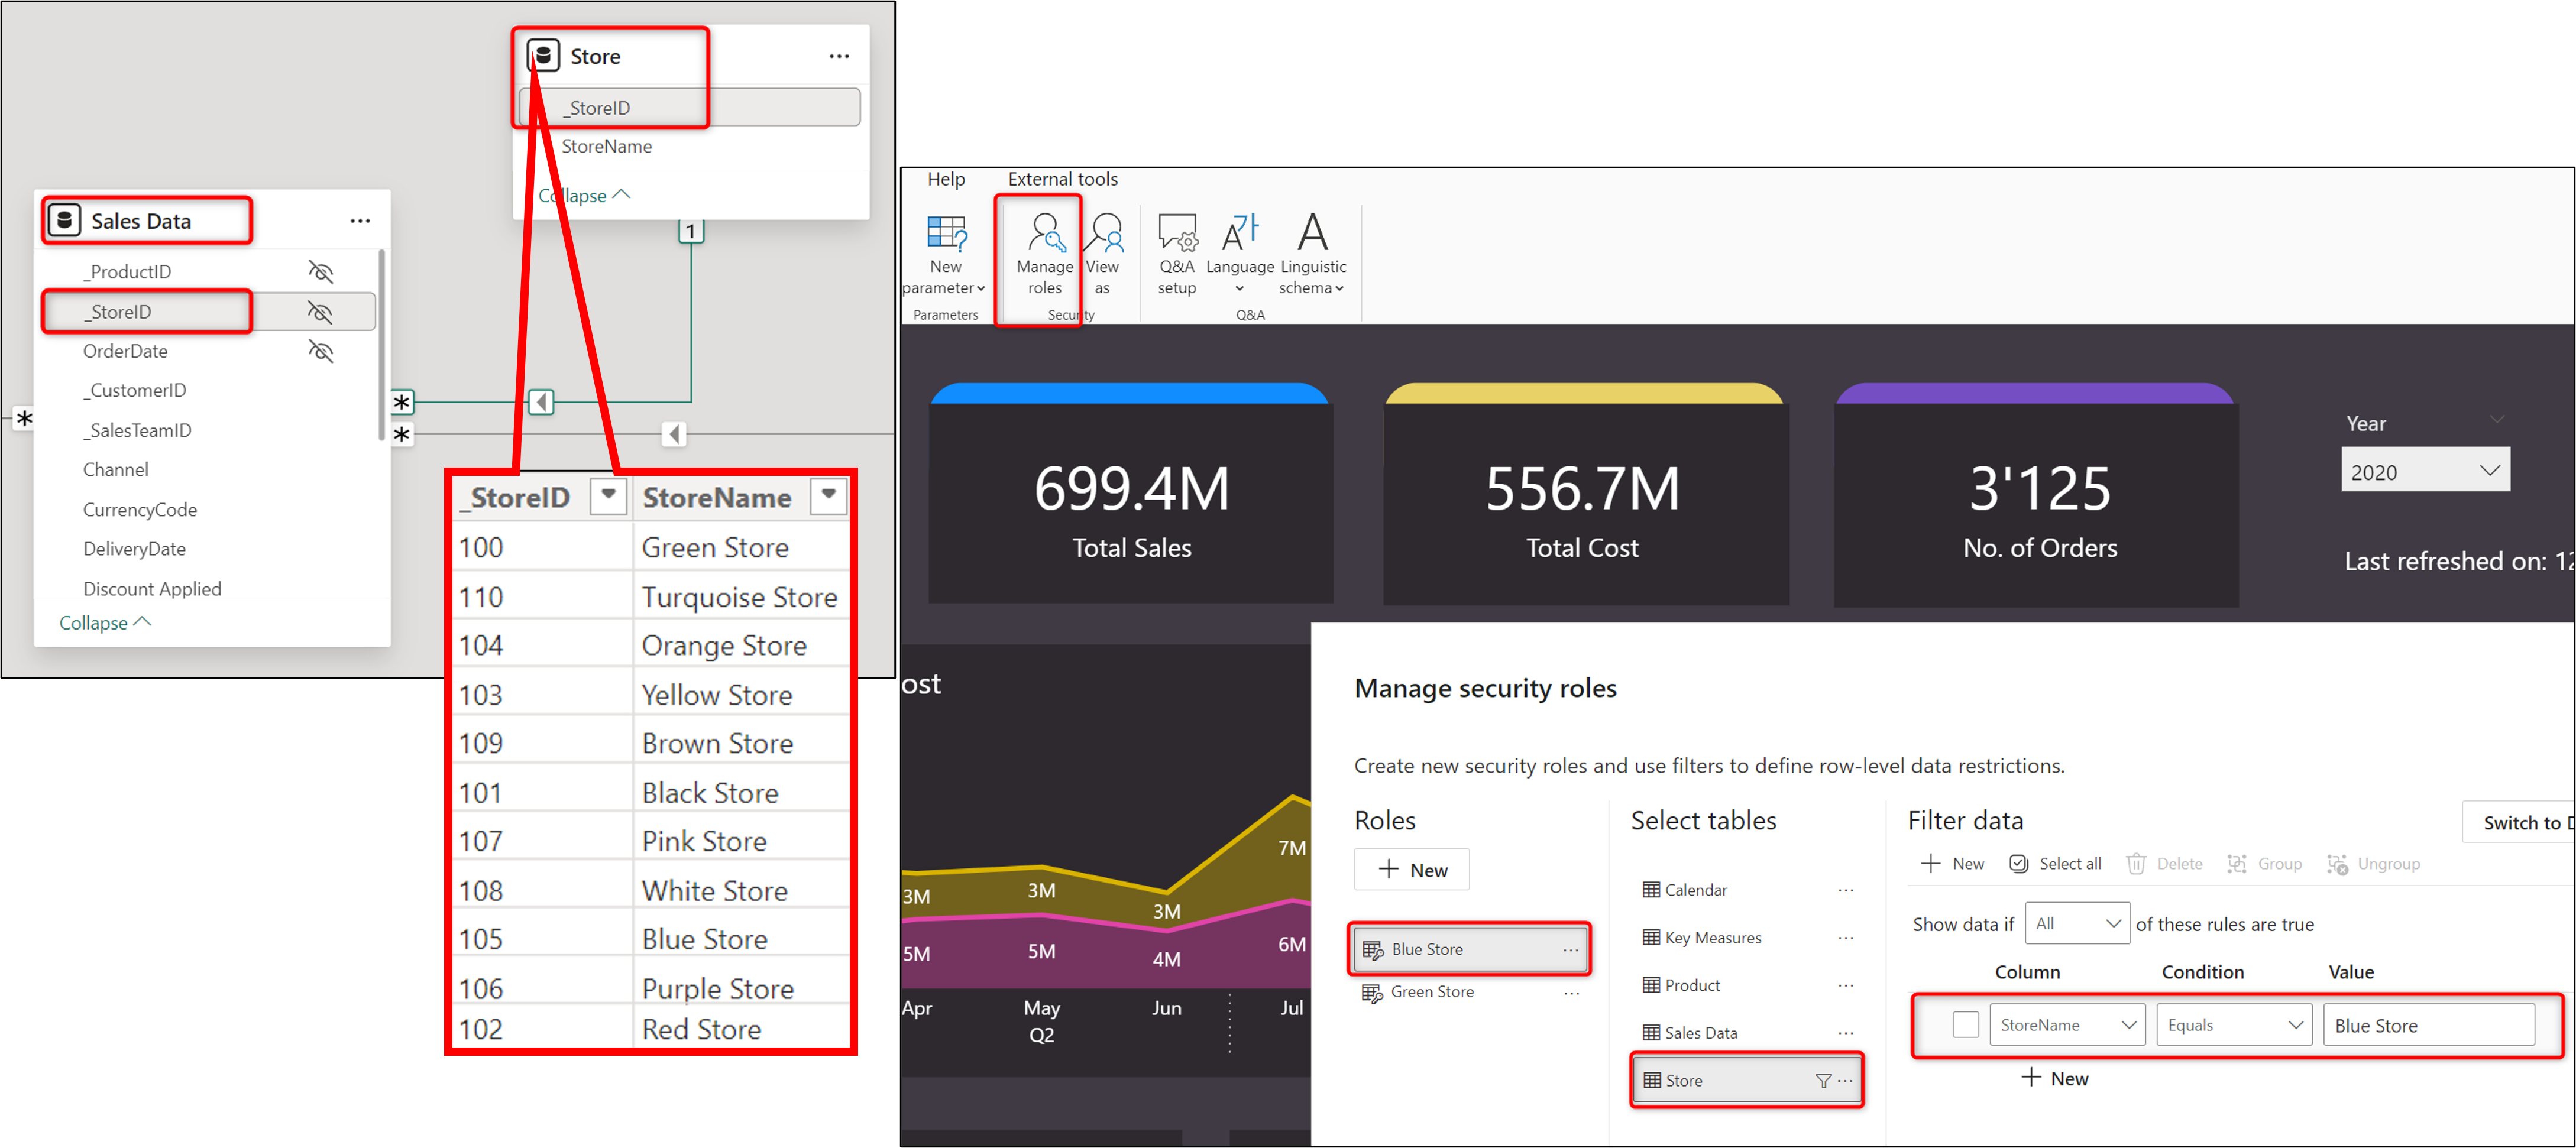Image resolution: width=2576 pixels, height=1148 pixels.
Task: Click Select all in Filter data toolbar
Action: click(x=2055, y=864)
